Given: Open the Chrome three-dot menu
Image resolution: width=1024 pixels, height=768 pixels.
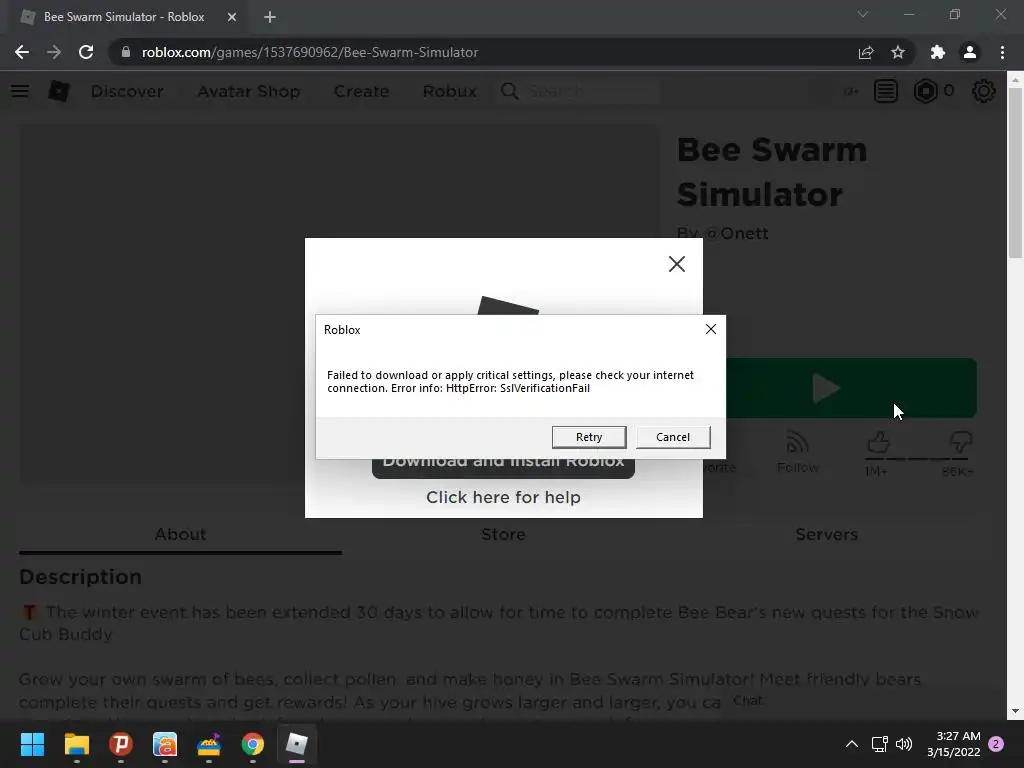Looking at the screenshot, I should tap(1002, 52).
